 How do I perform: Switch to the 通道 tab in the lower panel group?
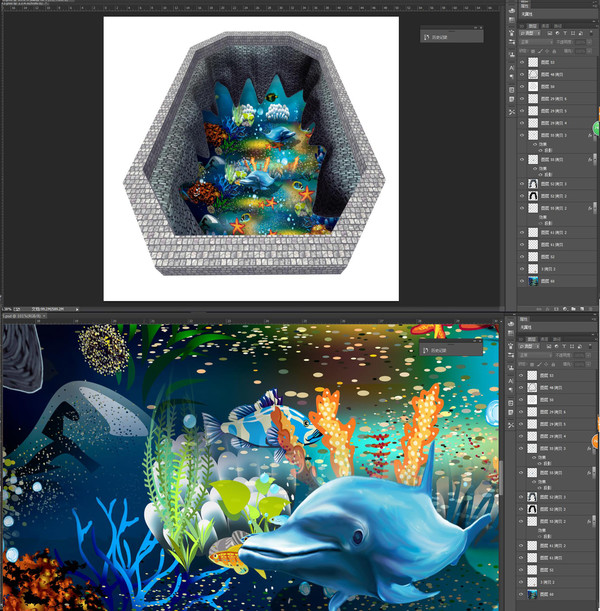[544, 339]
